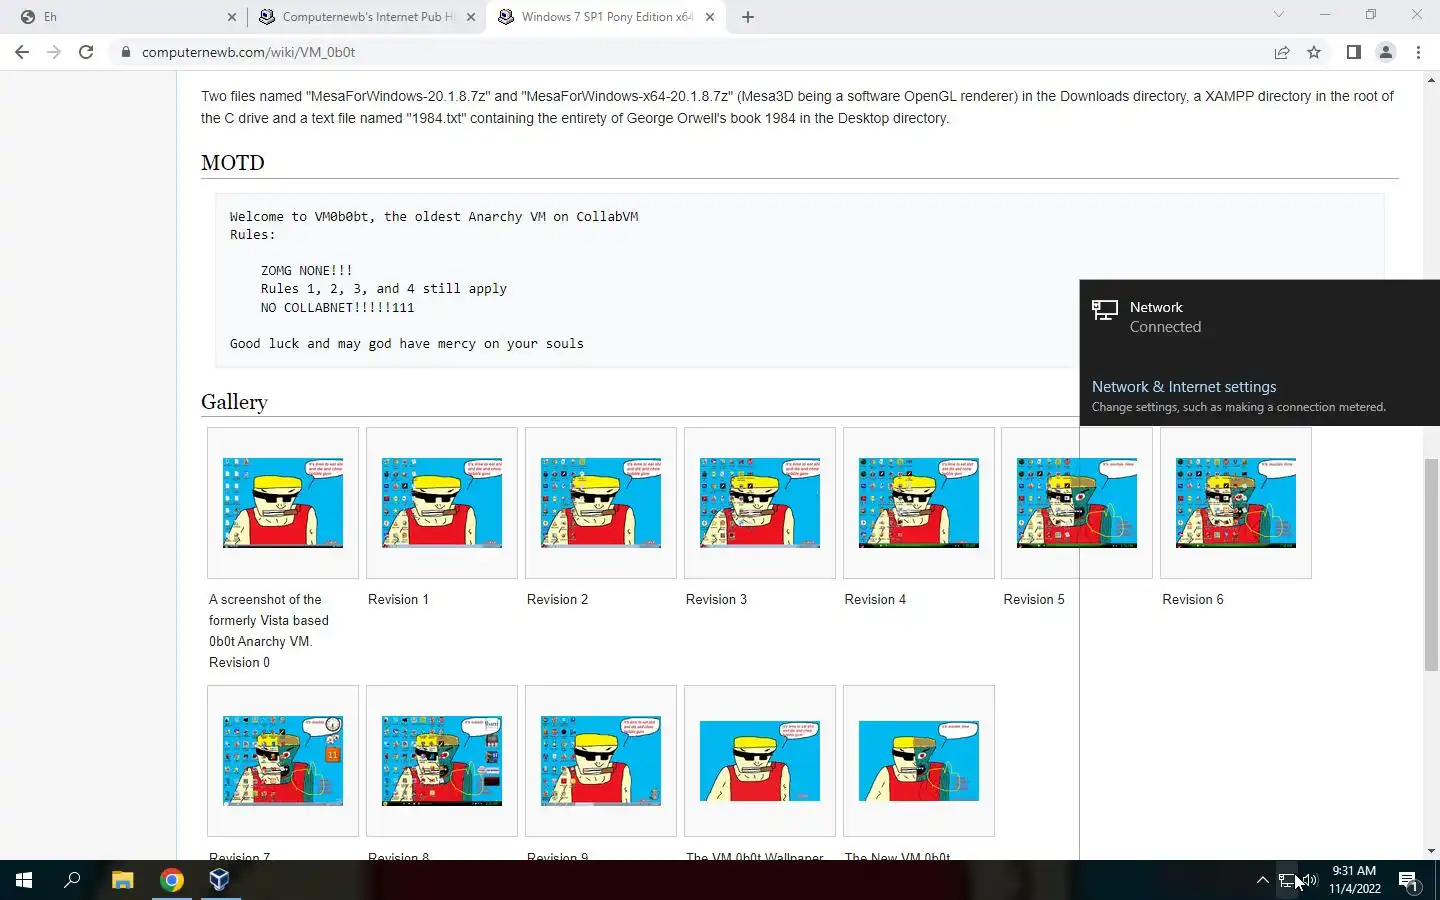
Task: Open the taskbar clock and date
Action: click(x=1354, y=880)
